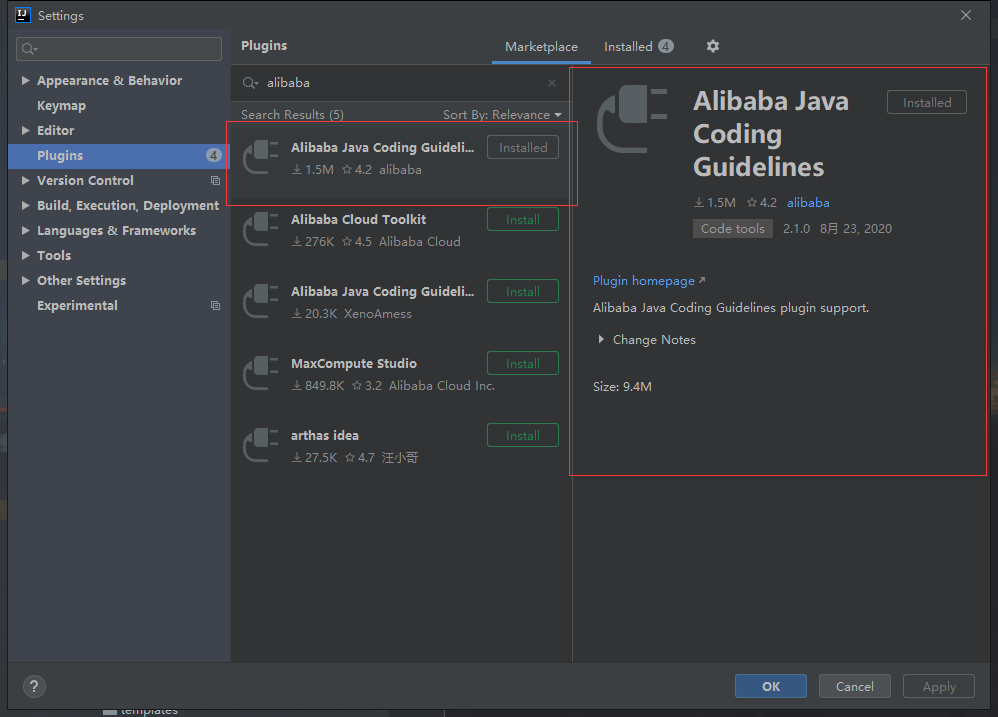This screenshot has width=998, height=717.
Task: Expand the Editor settings node
Action: [x=25, y=130]
